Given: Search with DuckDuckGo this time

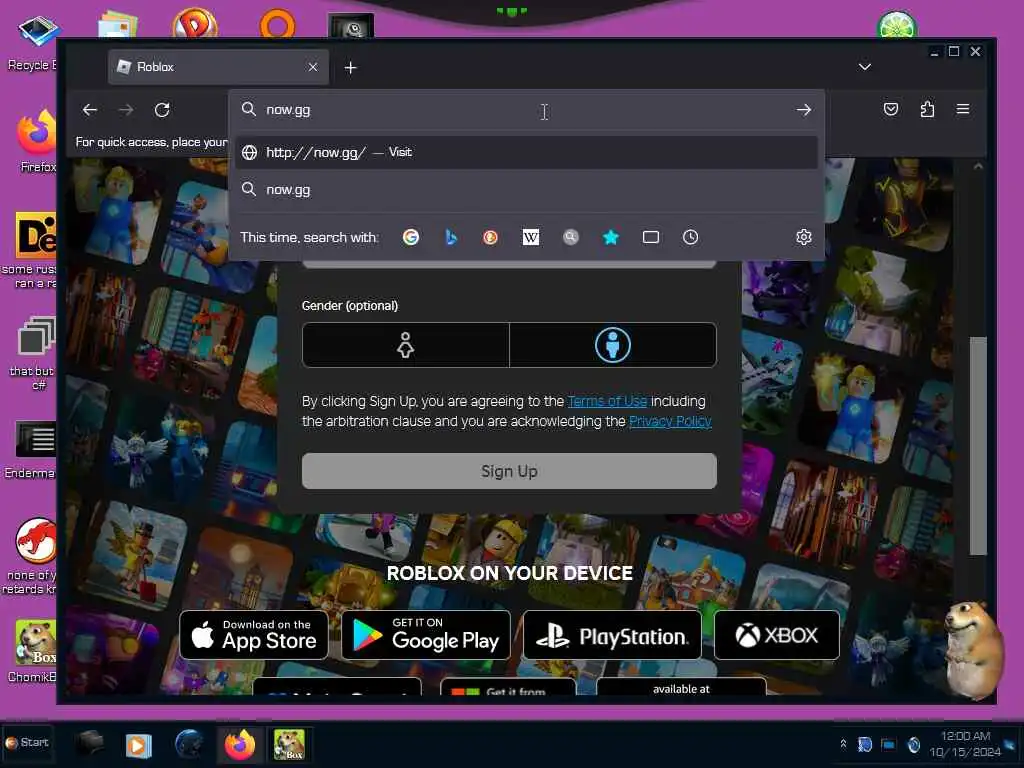Looking at the screenshot, I should [x=490, y=237].
